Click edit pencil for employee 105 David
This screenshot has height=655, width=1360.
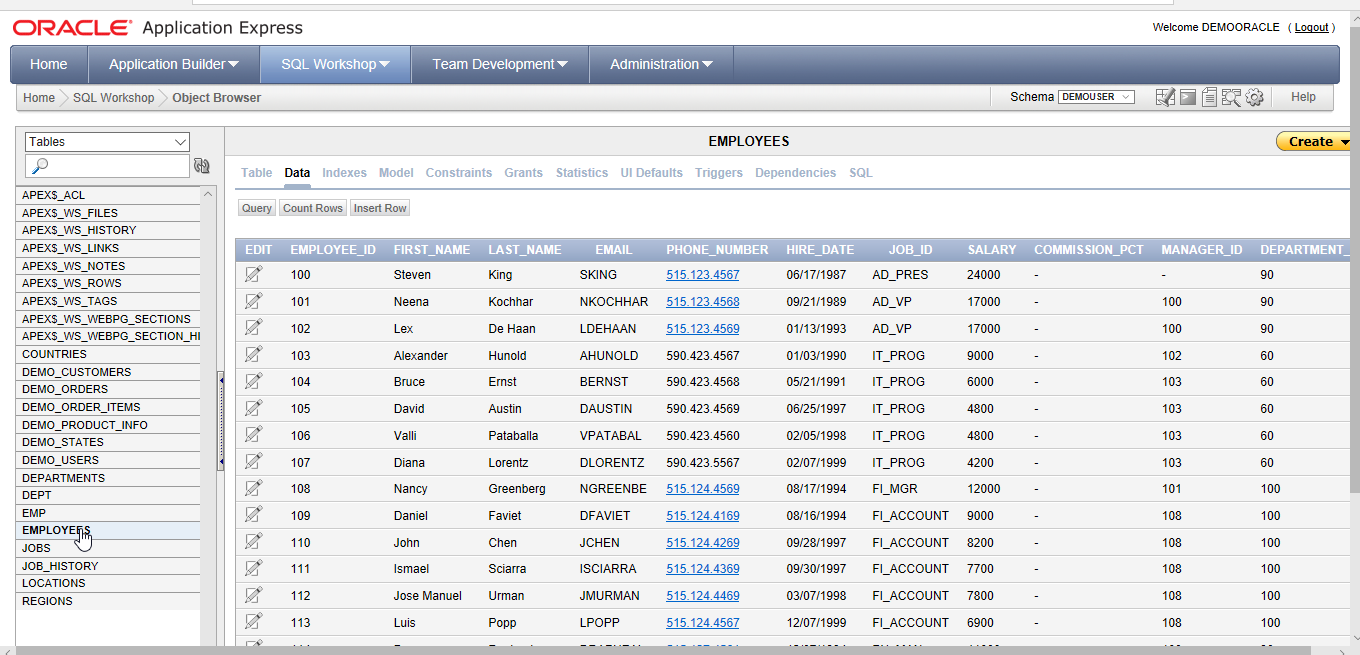[x=253, y=408]
